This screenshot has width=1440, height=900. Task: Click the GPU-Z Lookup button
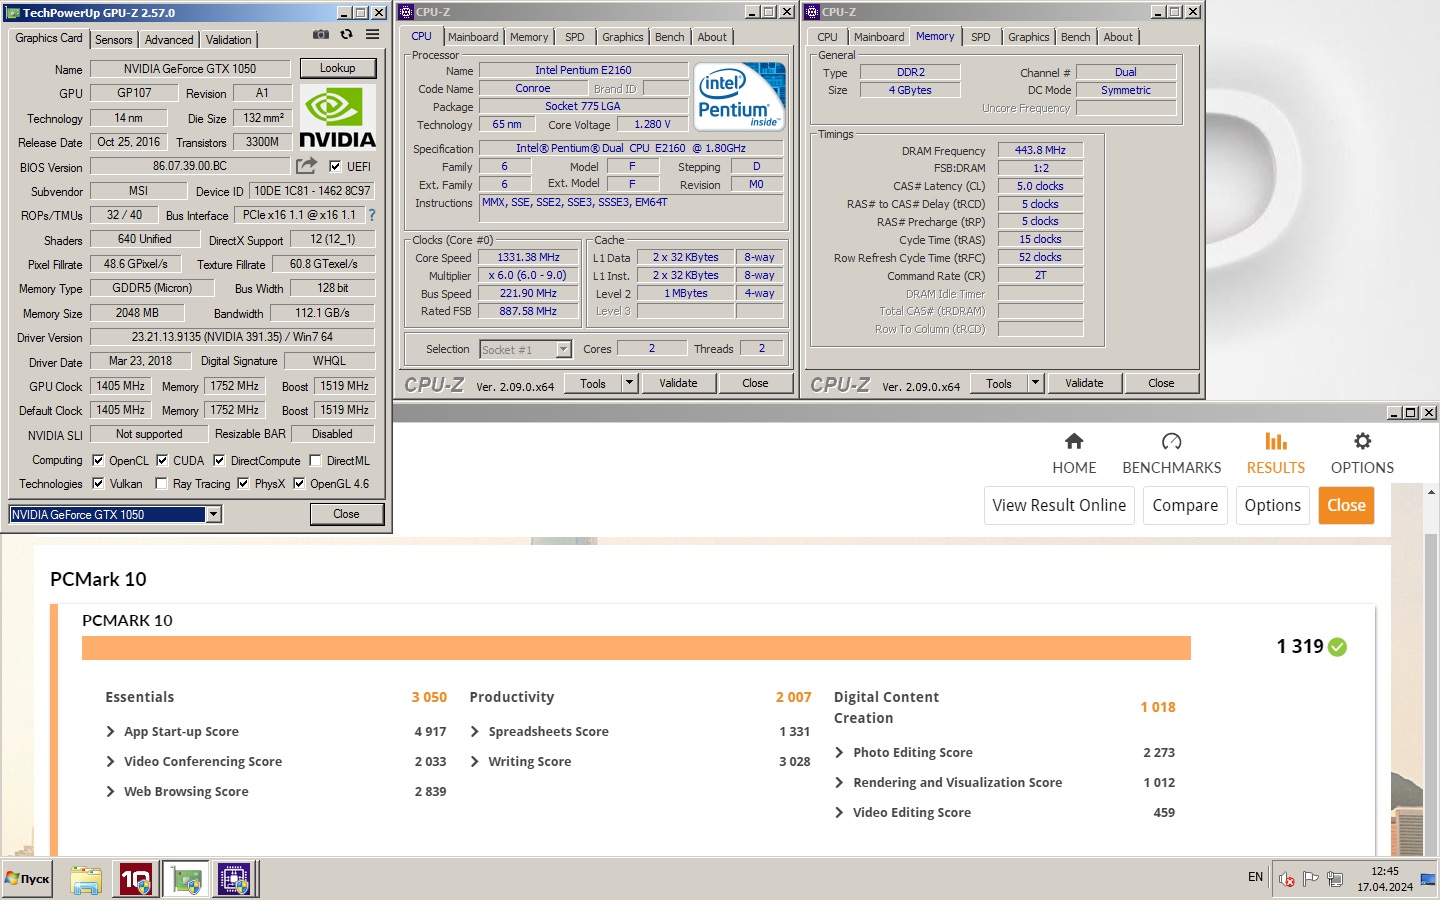pyautogui.click(x=337, y=68)
